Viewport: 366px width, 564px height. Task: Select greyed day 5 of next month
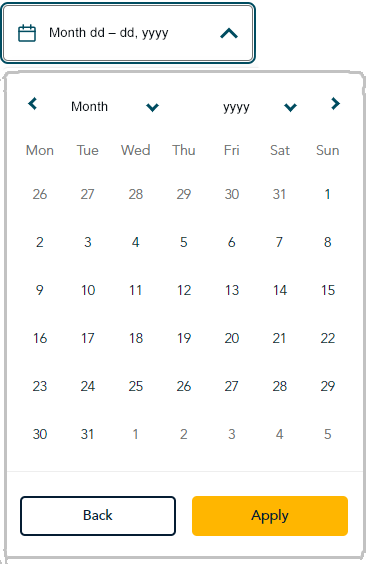pyautogui.click(x=328, y=434)
